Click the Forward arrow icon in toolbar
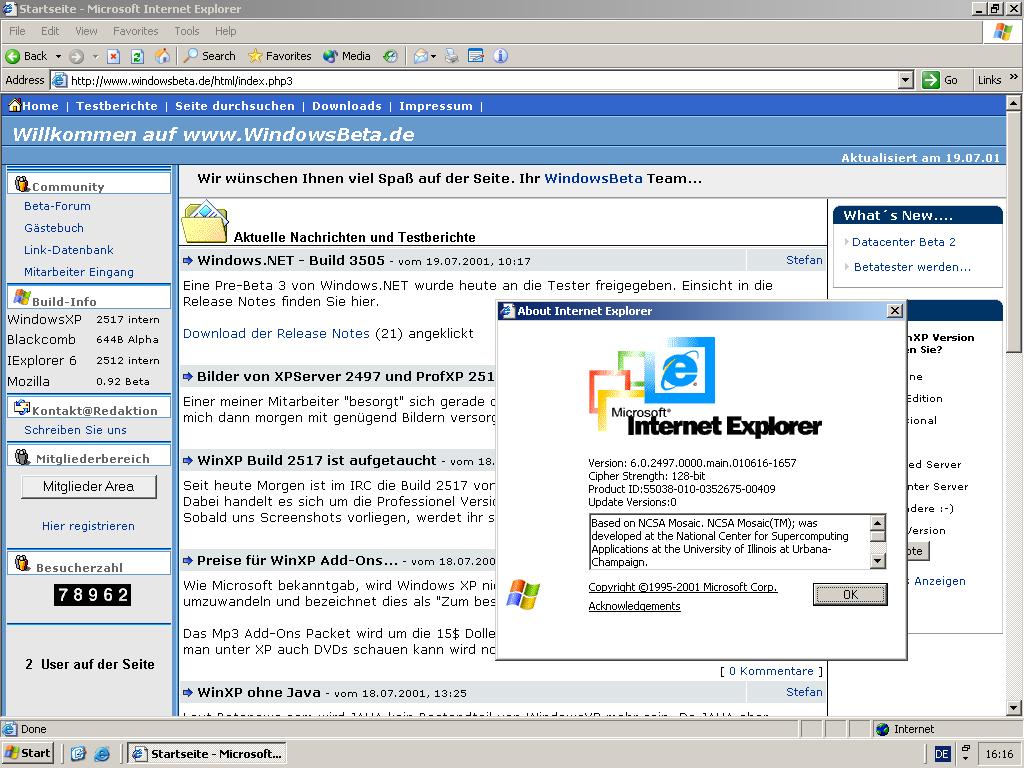Image resolution: width=1024 pixels, height=768 pixels. tap(76, 56)
